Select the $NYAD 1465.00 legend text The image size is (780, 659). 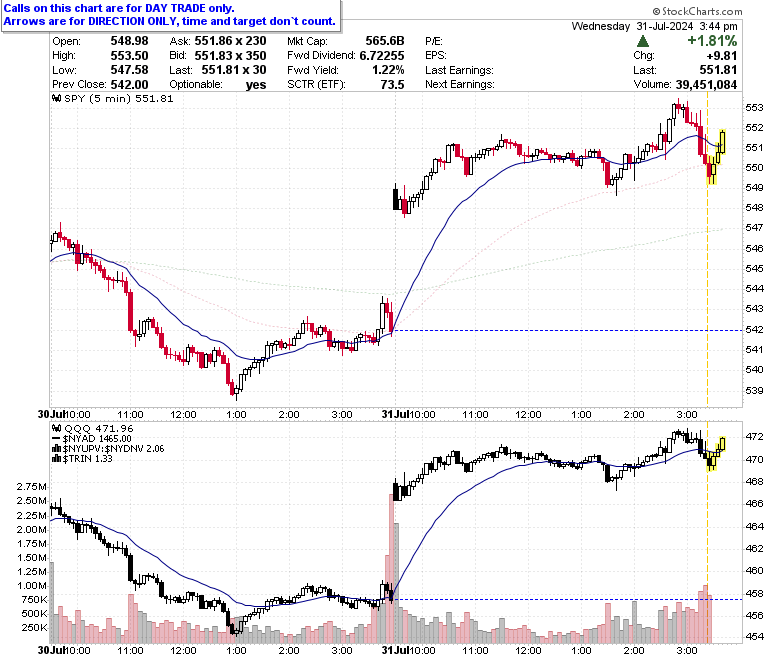pos(97,439)
